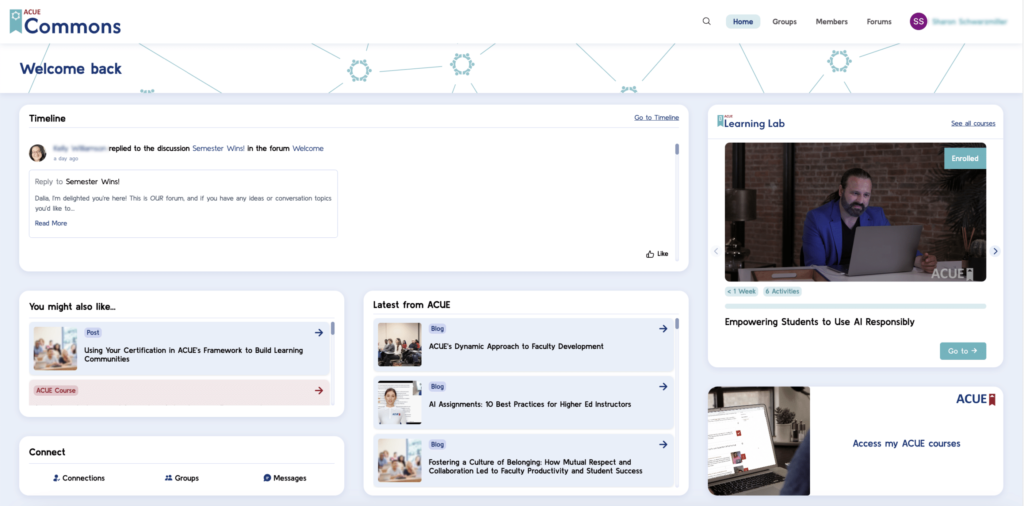The width and height of the screenshot is (1024, 506).
Task: Switch to the Groups nav tab
Action: (x=784, y=21)
